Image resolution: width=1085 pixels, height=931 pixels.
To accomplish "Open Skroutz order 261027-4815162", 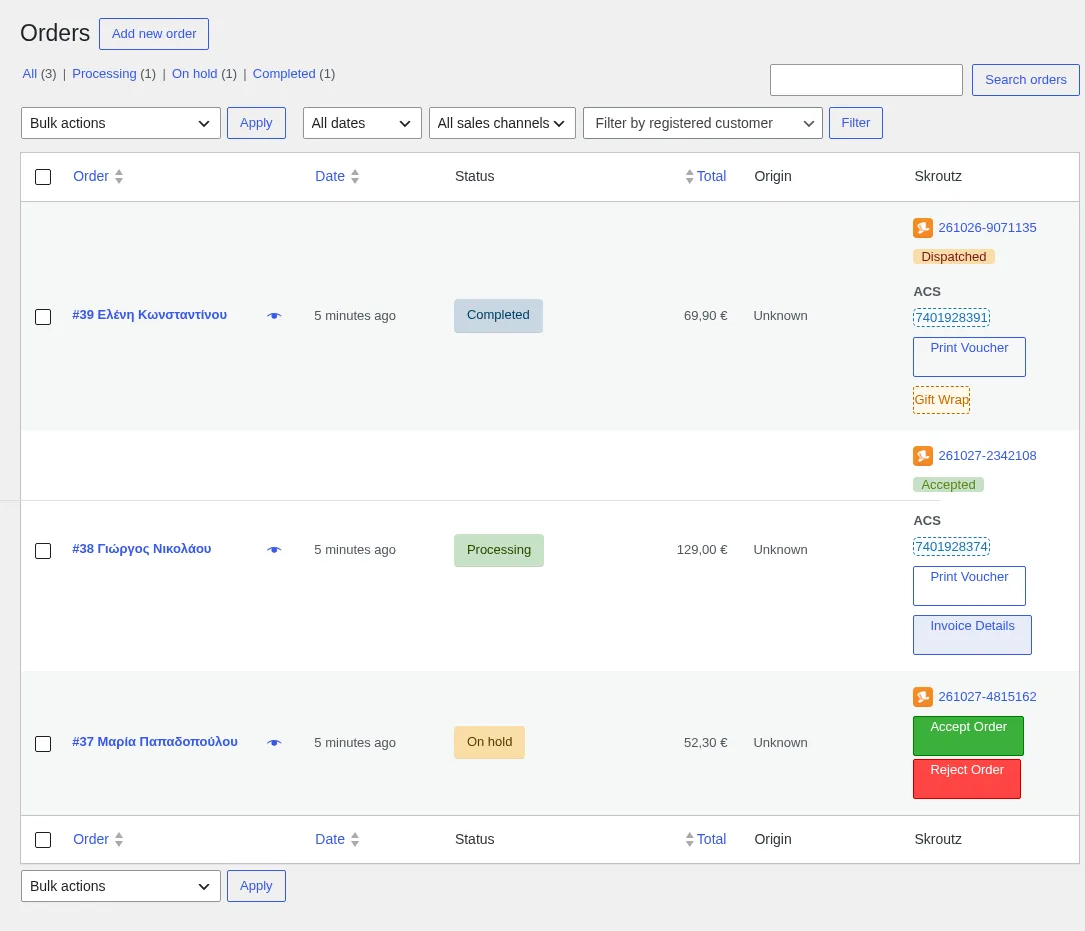I will (x=987, y=696).
